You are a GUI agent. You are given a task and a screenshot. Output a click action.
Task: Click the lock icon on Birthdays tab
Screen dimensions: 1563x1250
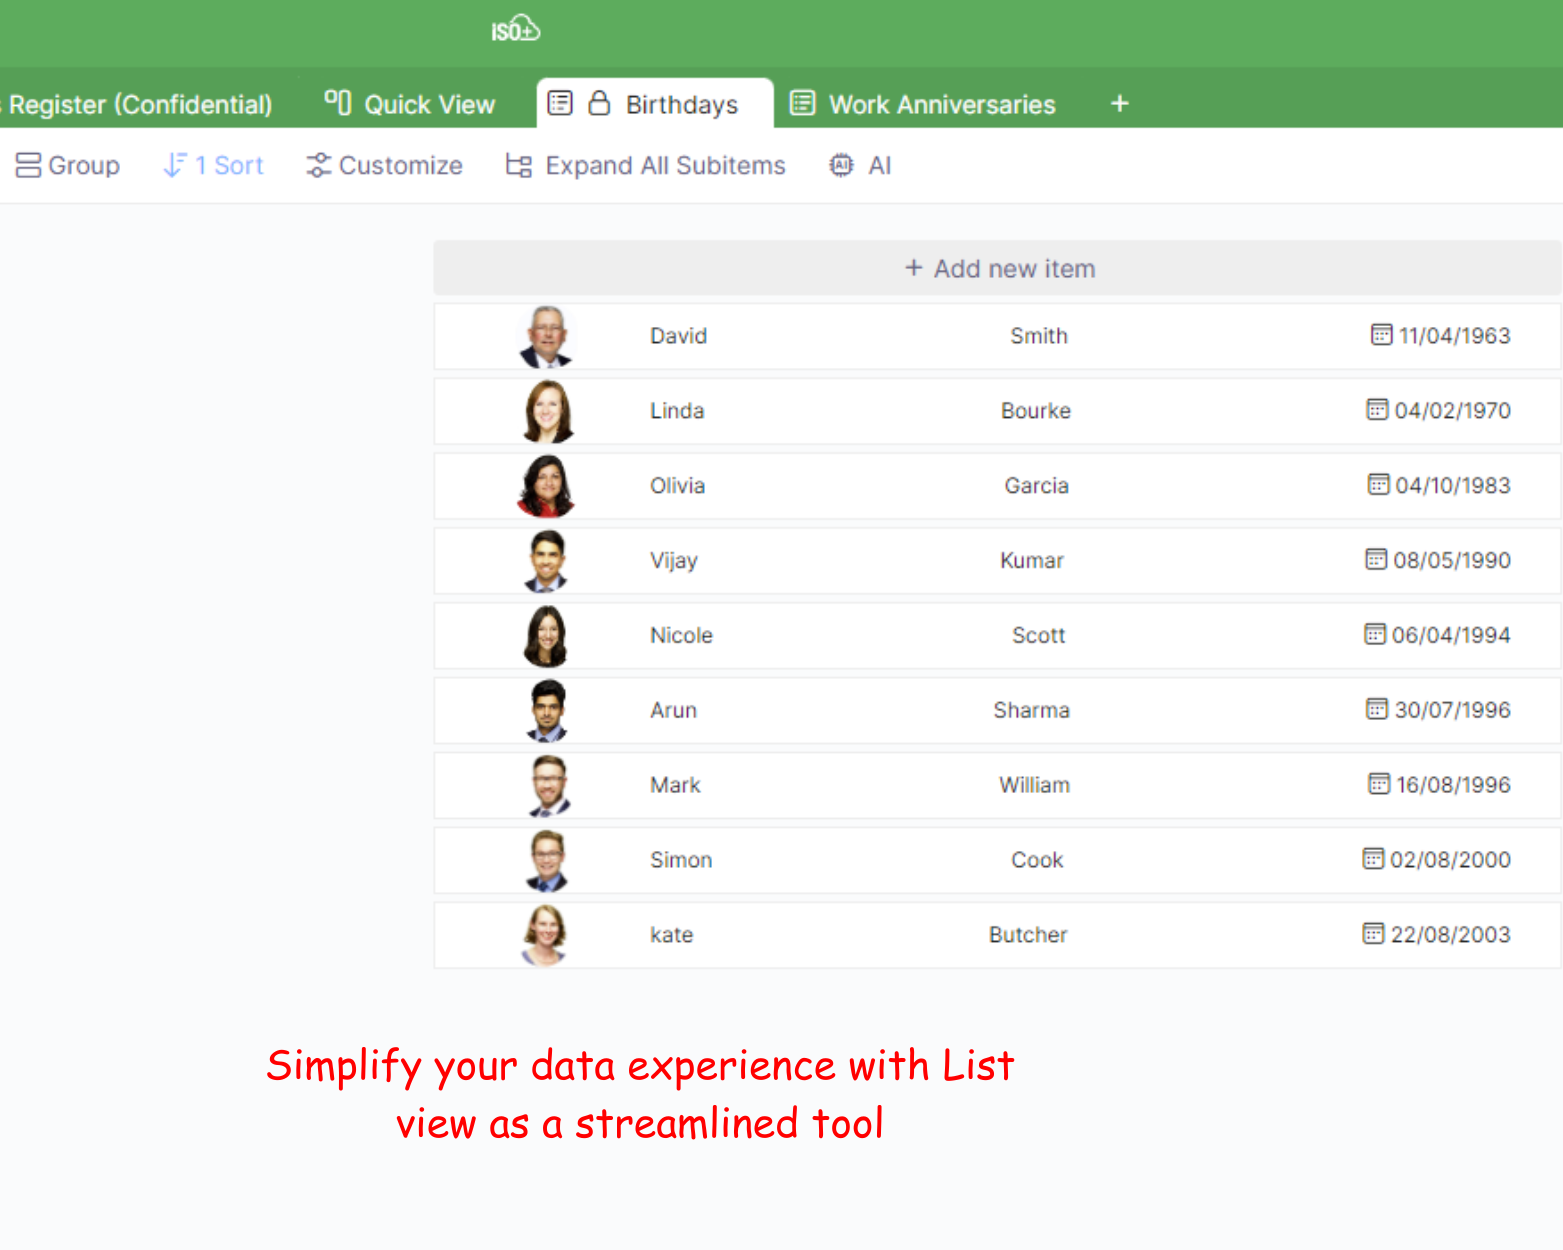pos(599,103)
